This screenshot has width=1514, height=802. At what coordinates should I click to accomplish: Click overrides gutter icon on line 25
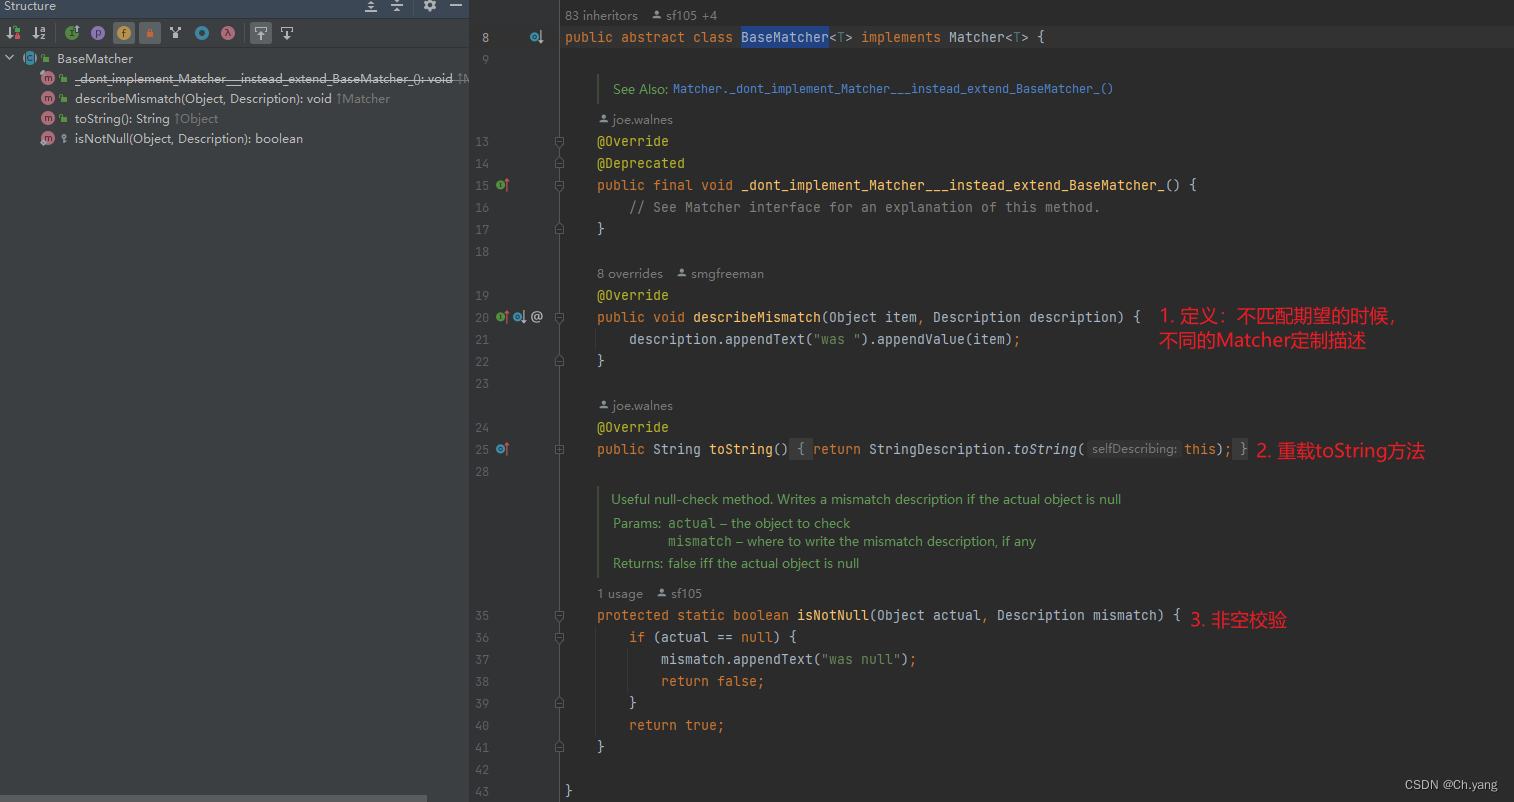click(503, 449)
